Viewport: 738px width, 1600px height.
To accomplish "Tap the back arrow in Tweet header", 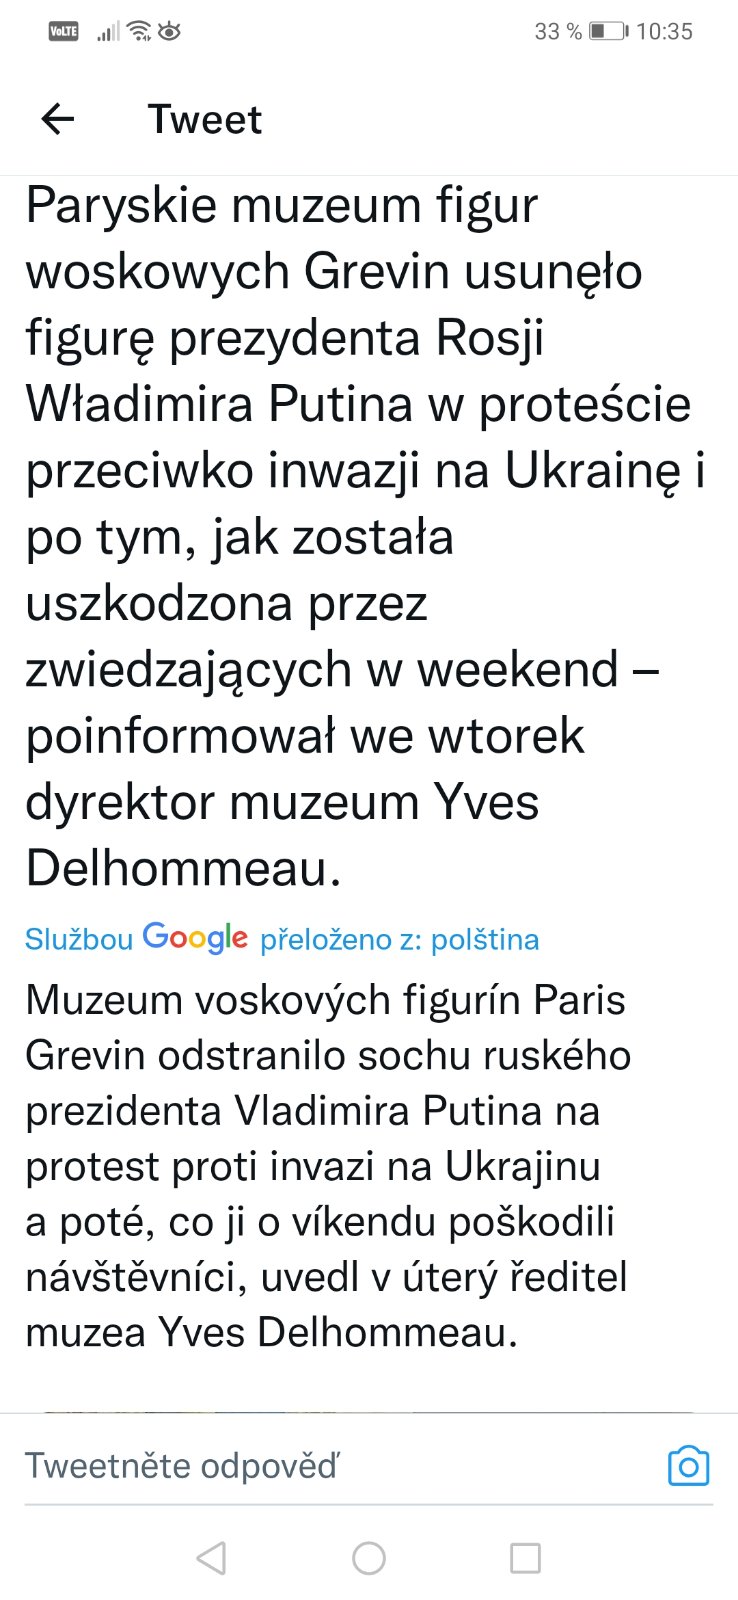I will coord(58,120).
